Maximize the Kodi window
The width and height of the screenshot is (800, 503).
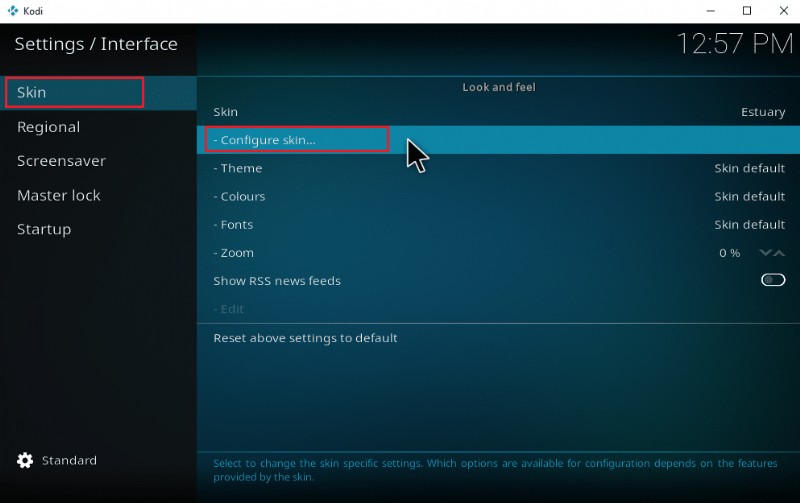click(747, 11)
